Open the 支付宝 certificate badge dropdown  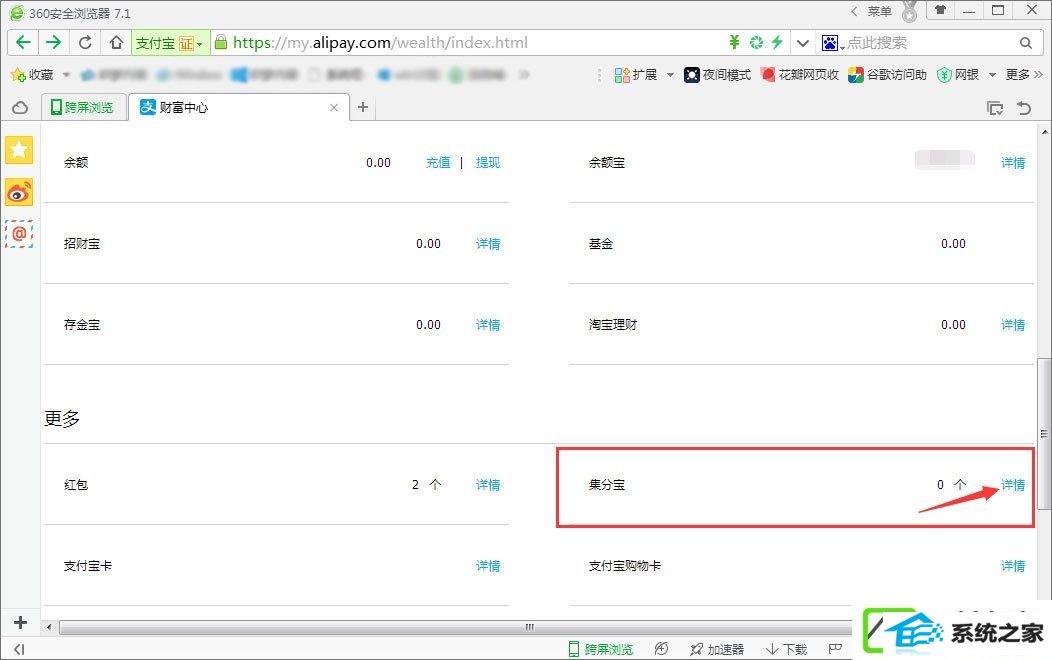point(170,43)
